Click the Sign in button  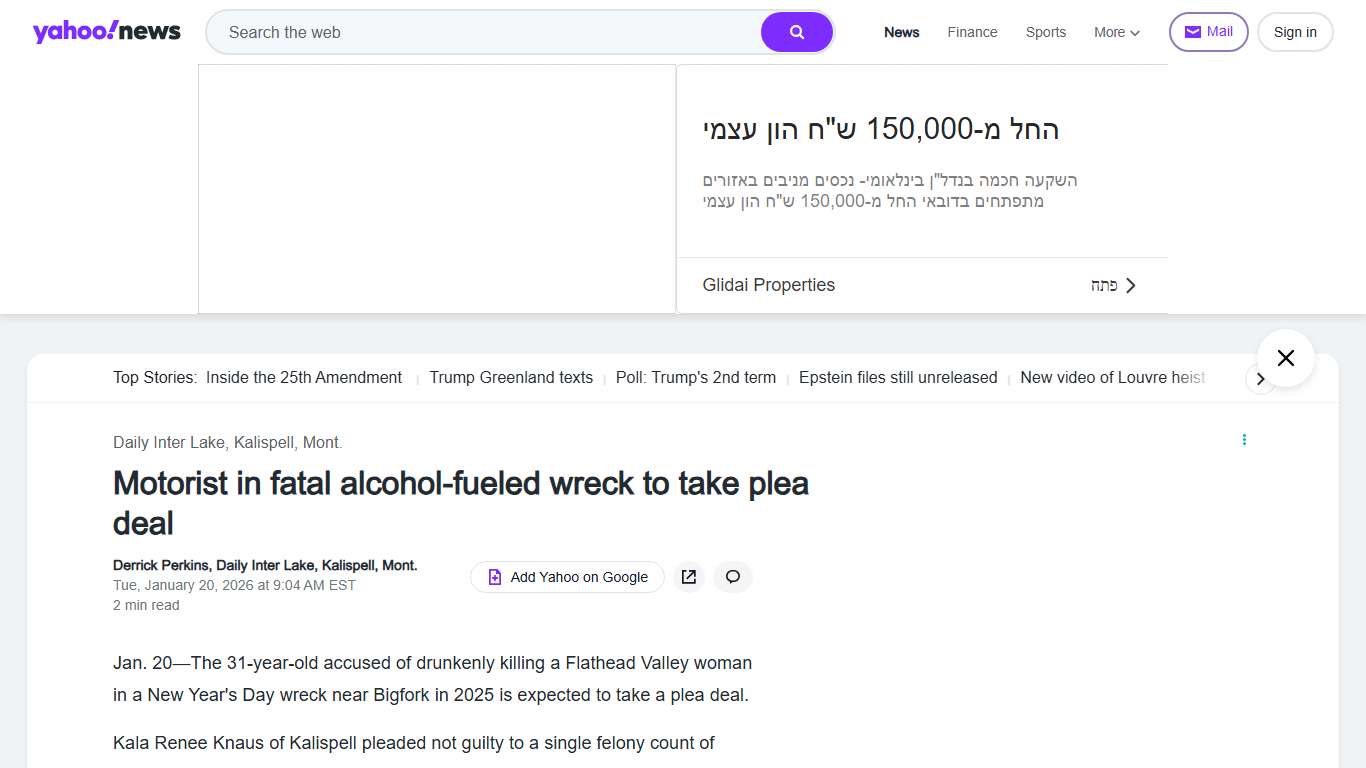tap(1294, 32)
